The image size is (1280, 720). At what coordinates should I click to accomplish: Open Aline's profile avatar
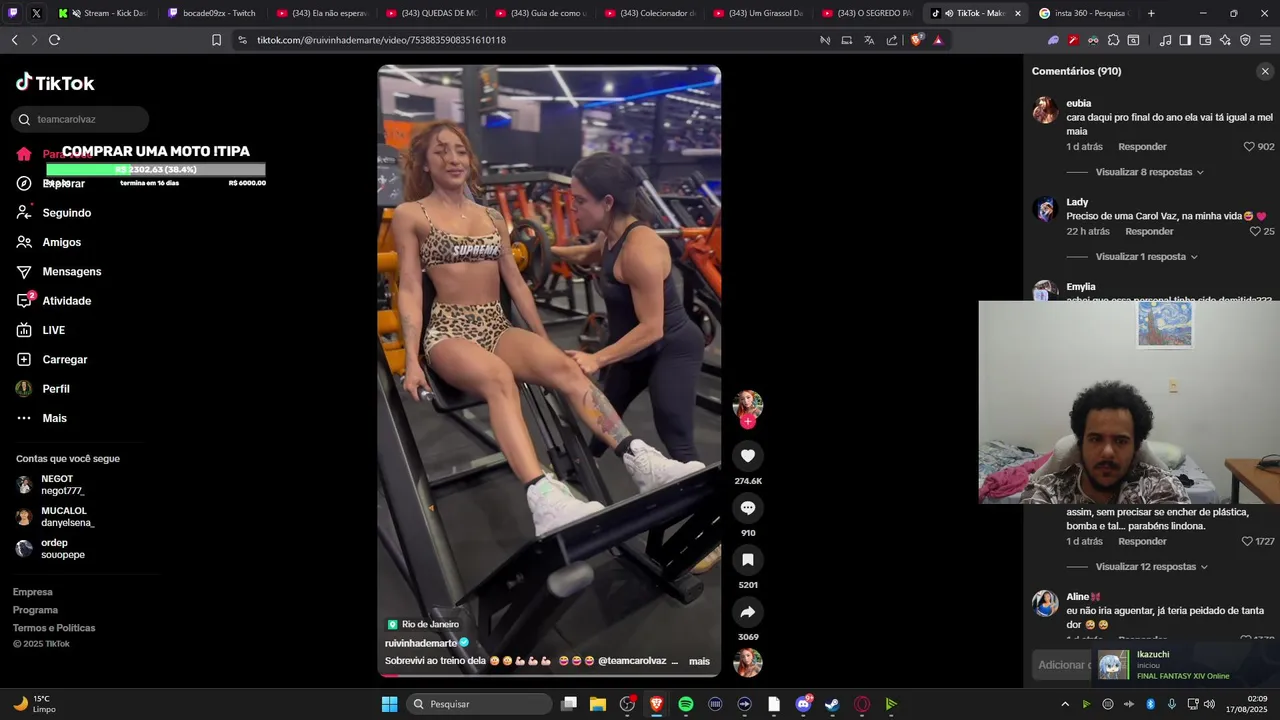point(1046,604)
